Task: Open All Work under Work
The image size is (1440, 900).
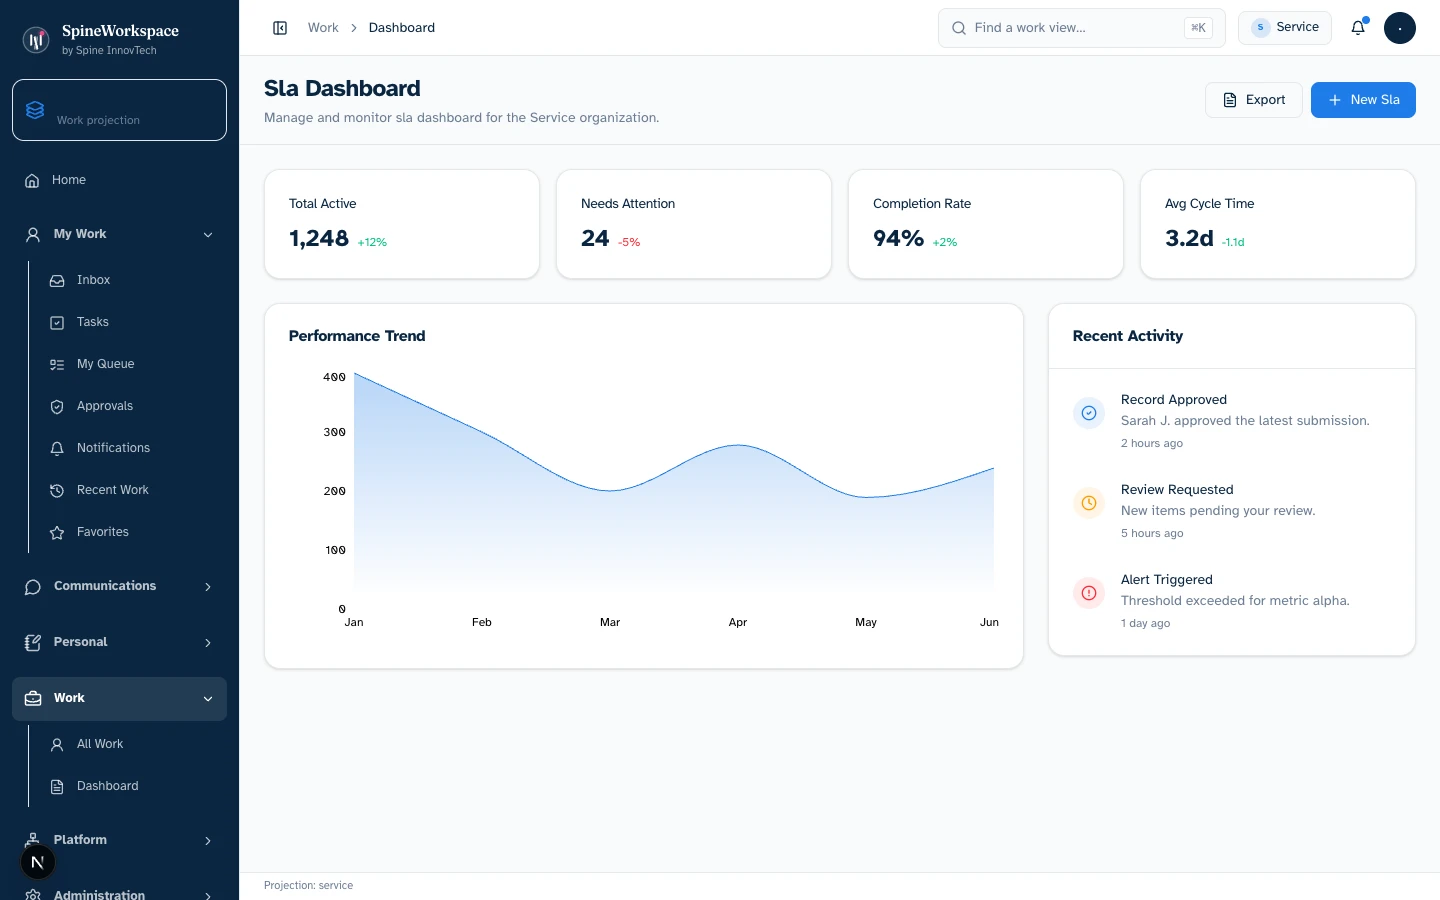Action: point(132,744)
